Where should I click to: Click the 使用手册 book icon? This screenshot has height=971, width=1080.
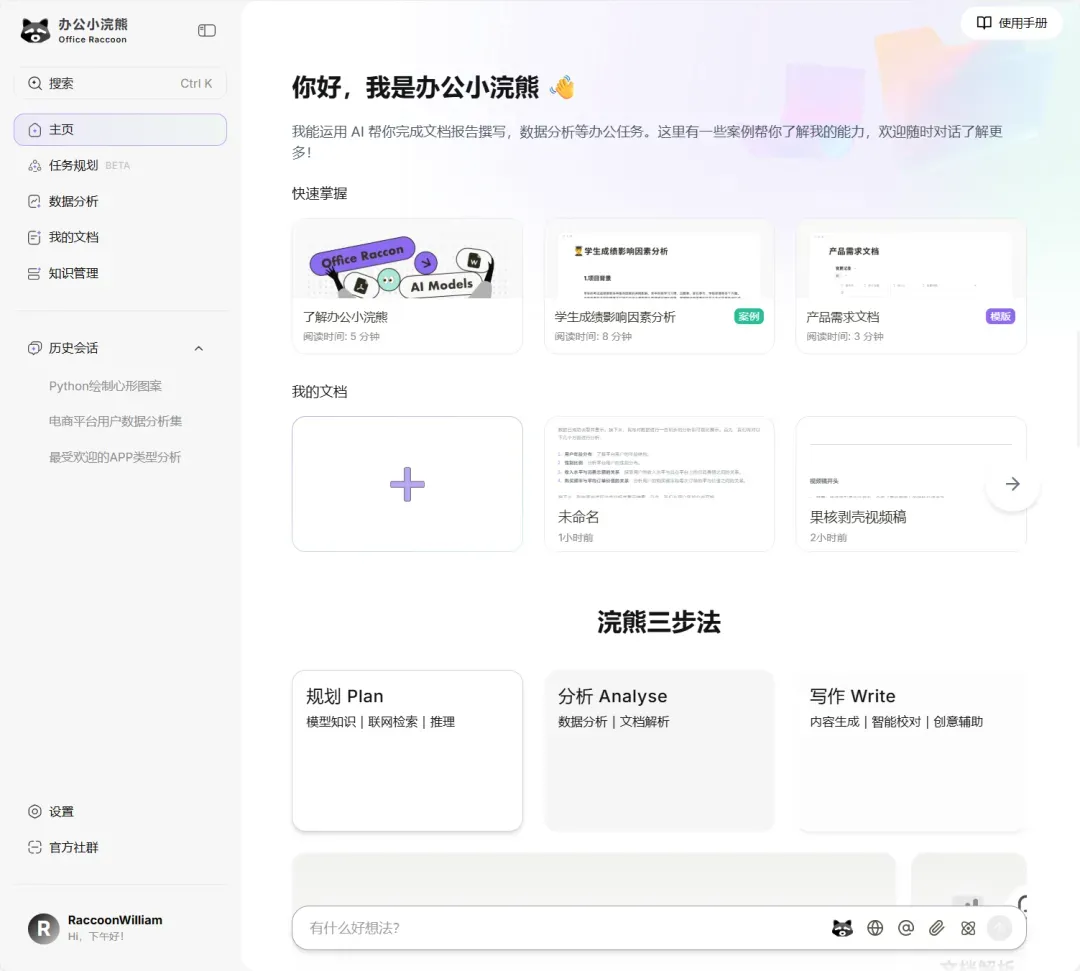tap(984, 23)
